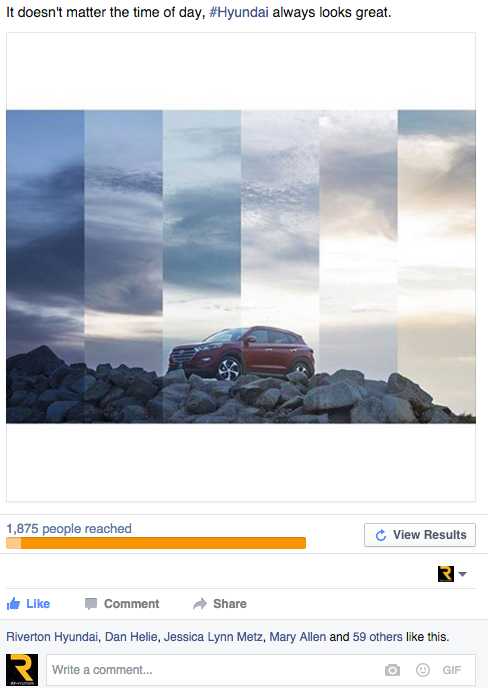Click the 1,875 people reached link
Image resolution: width=488 pixels, height=688 pixels.
(x=69, y=528)
